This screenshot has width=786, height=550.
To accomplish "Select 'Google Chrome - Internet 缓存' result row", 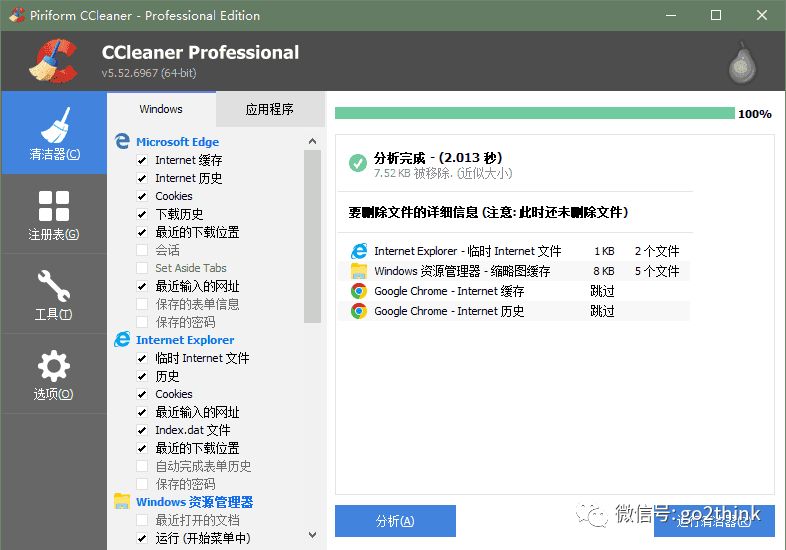I will 514,291.
